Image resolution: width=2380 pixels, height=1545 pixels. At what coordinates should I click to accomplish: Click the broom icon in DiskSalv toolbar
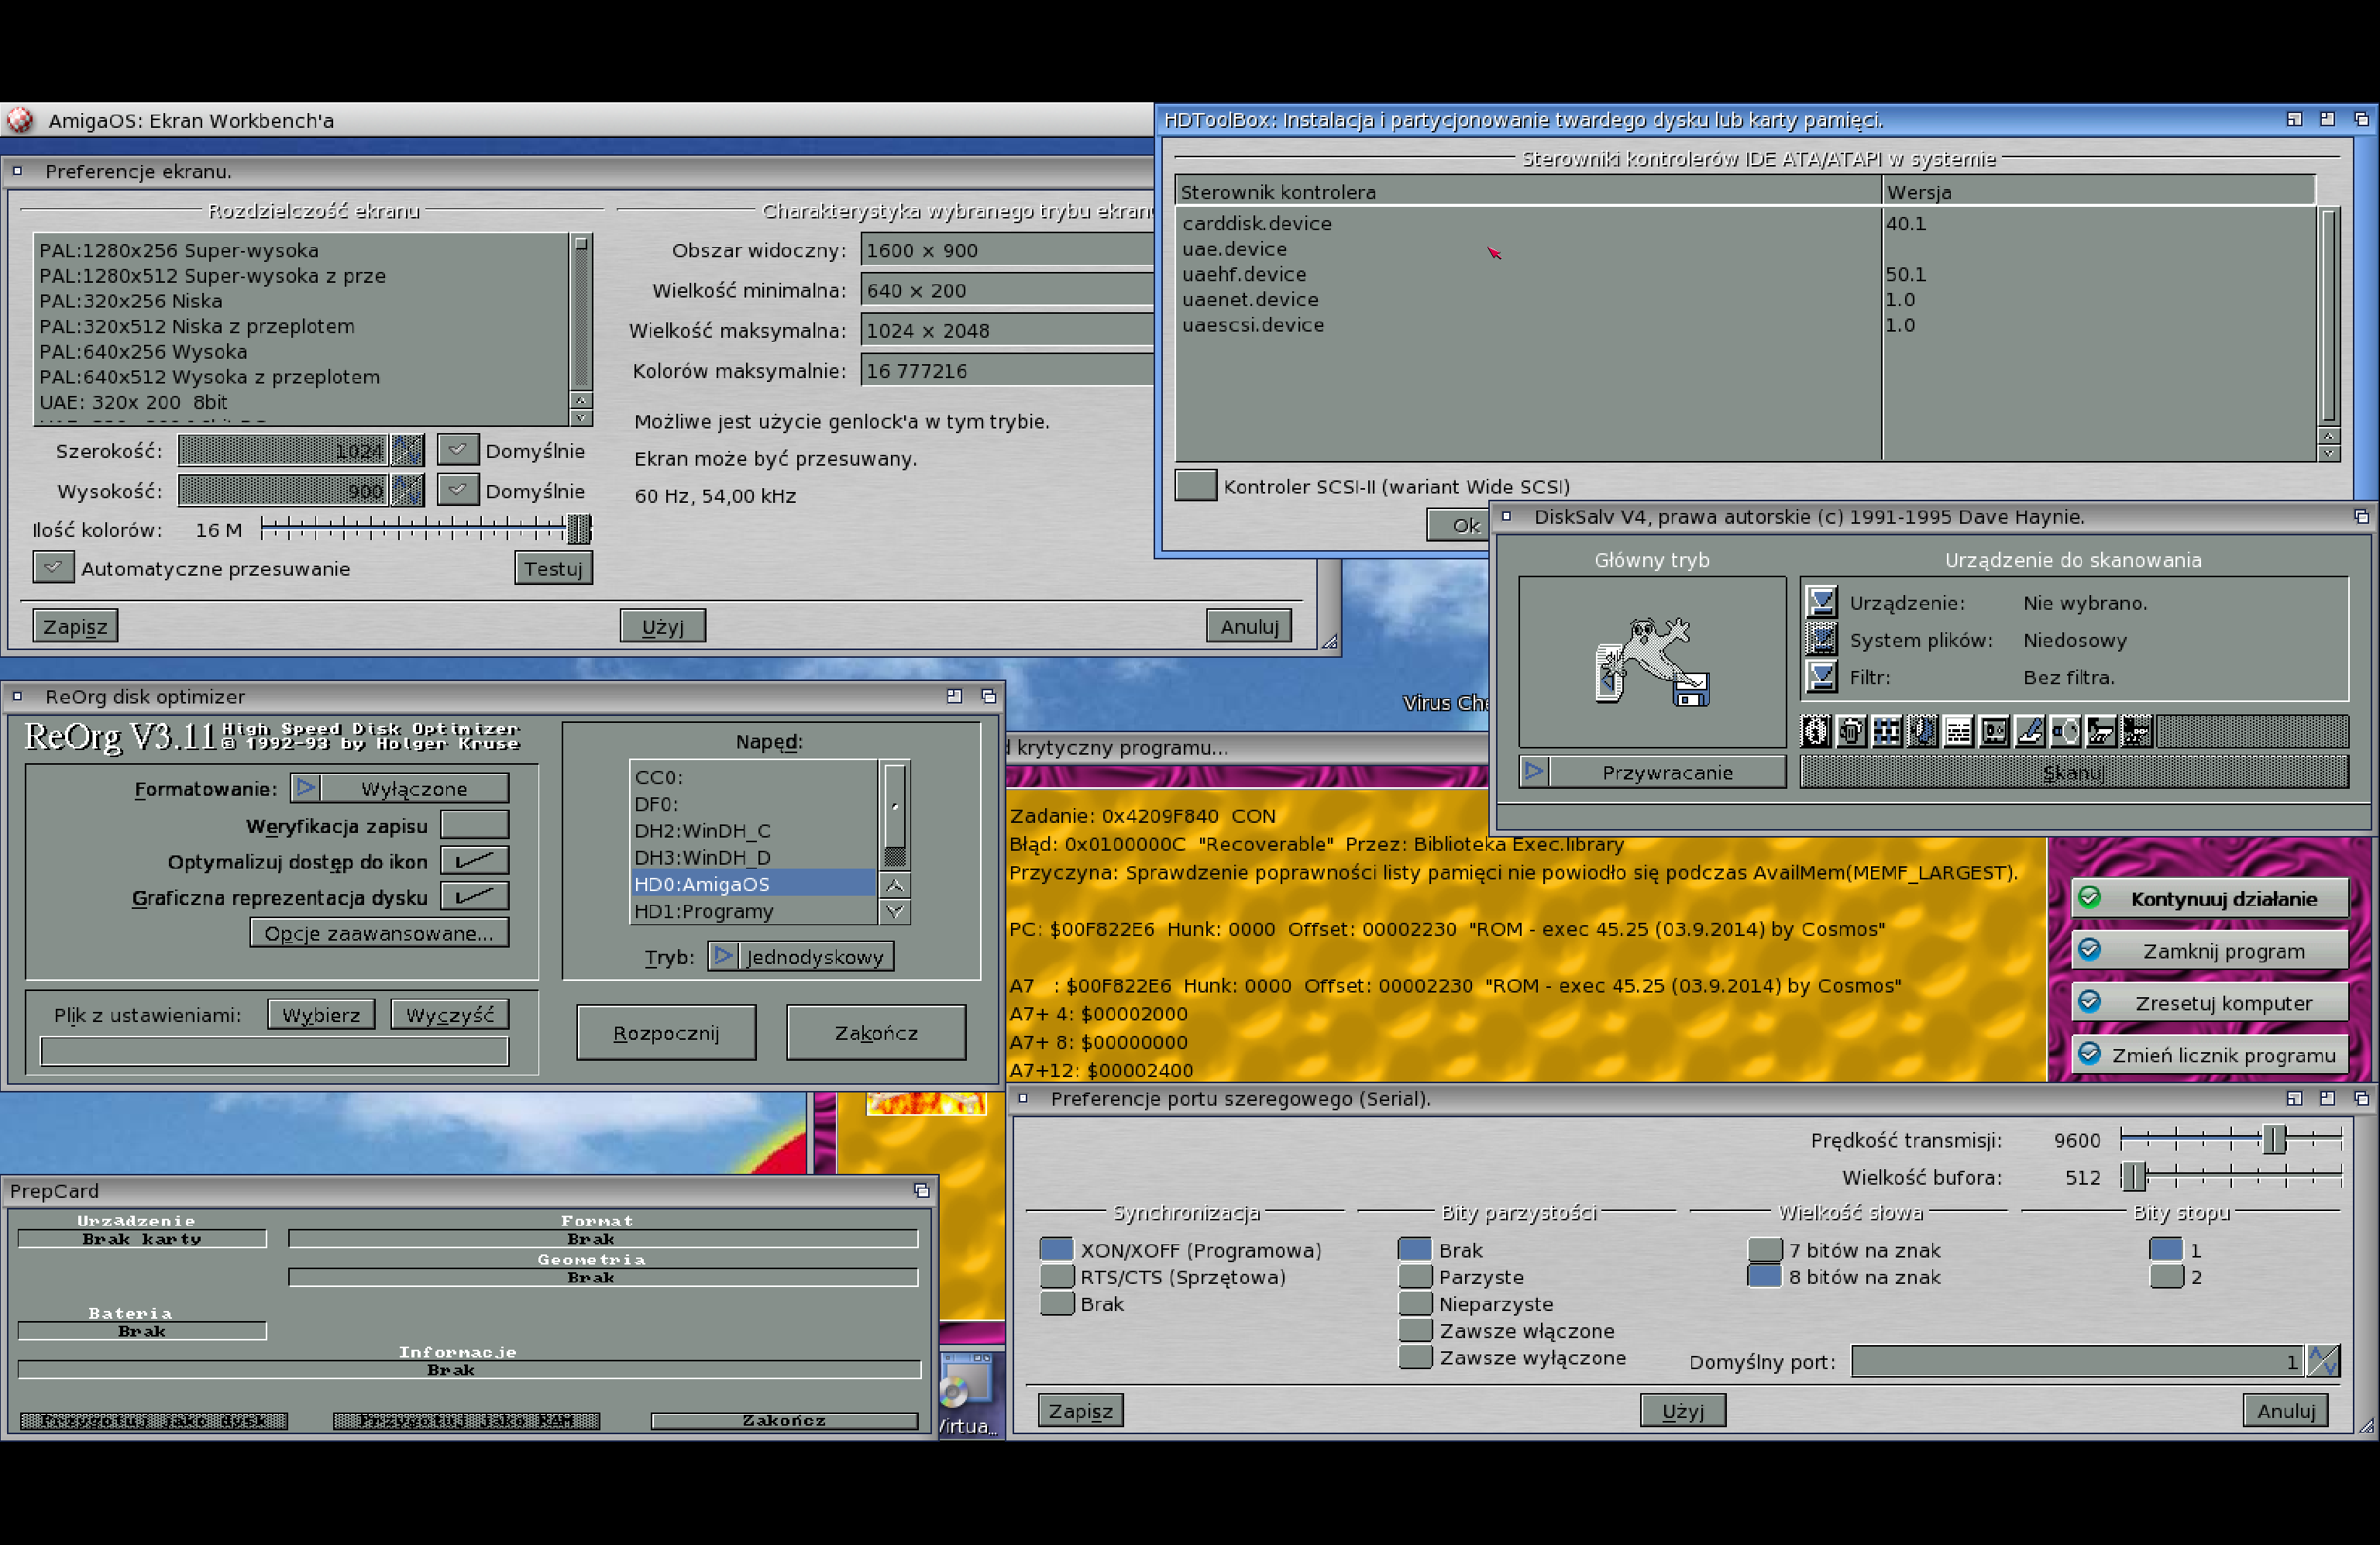2100,732
